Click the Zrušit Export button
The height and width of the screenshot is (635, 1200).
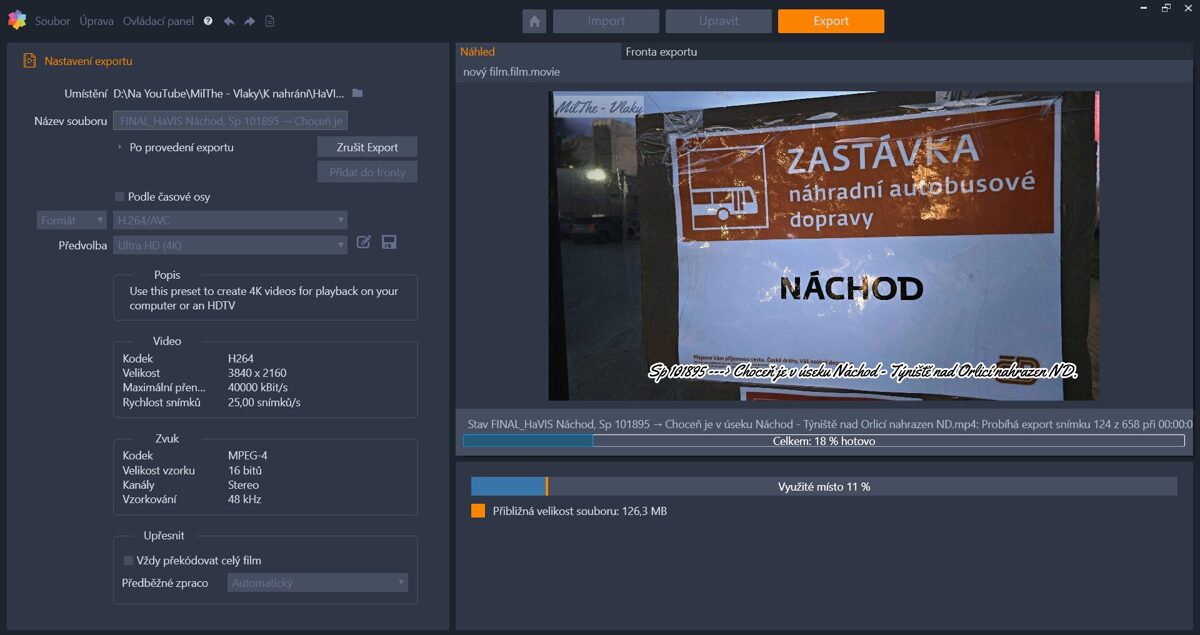tap(367, 146)
